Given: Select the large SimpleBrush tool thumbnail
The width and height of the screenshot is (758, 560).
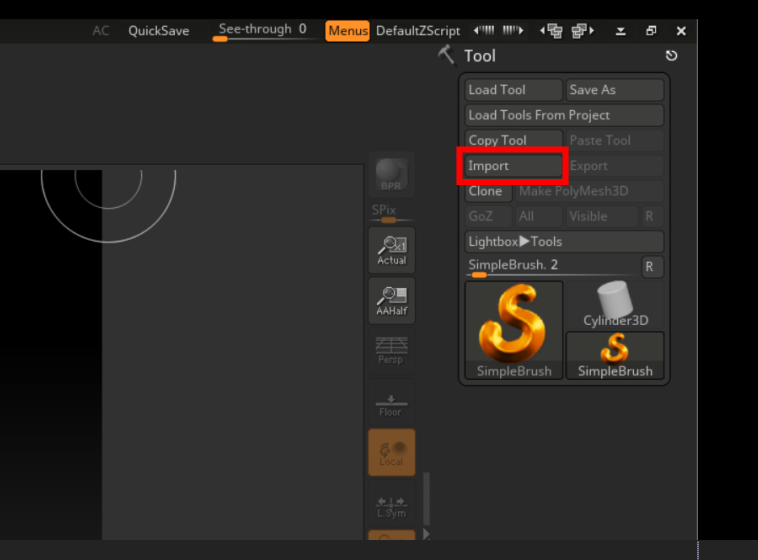Looking at the screenshot, I should [x=513, y=330].
